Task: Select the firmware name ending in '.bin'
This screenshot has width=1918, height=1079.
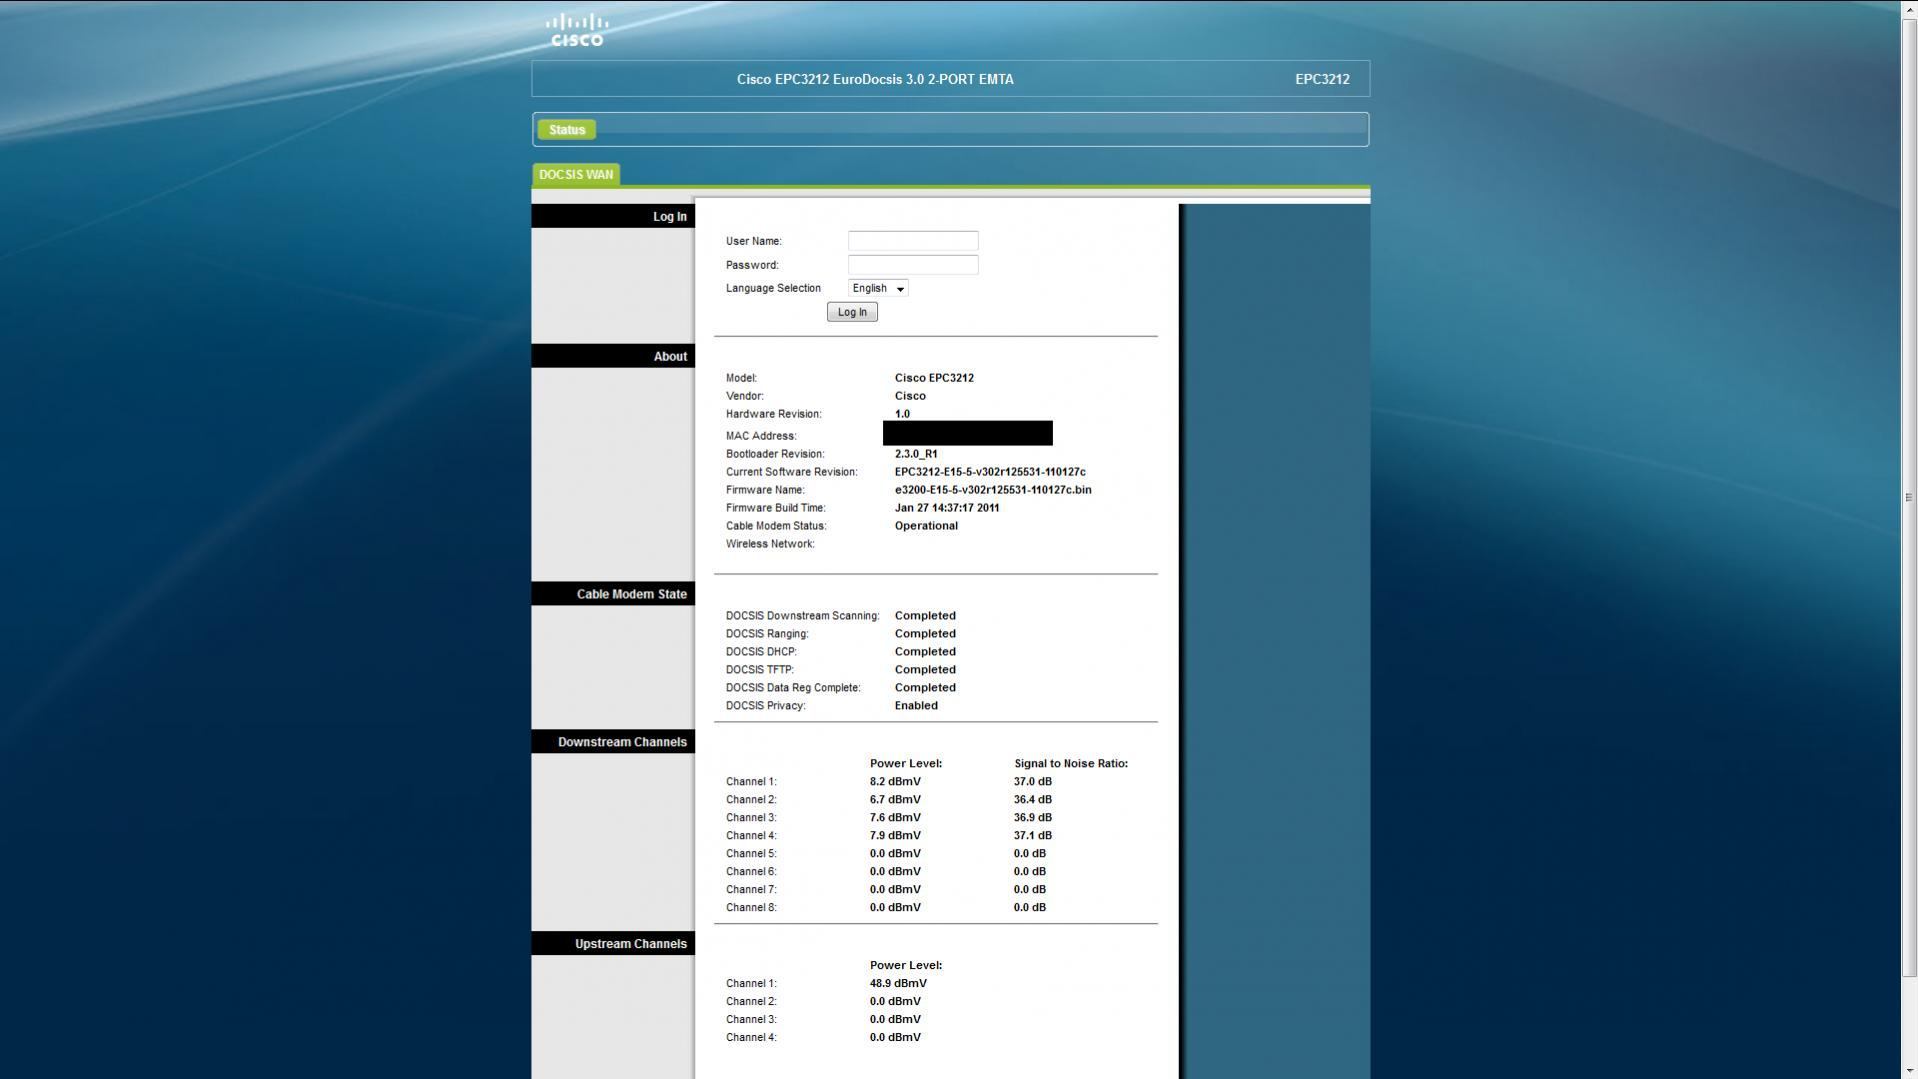Action: [993, 490]
